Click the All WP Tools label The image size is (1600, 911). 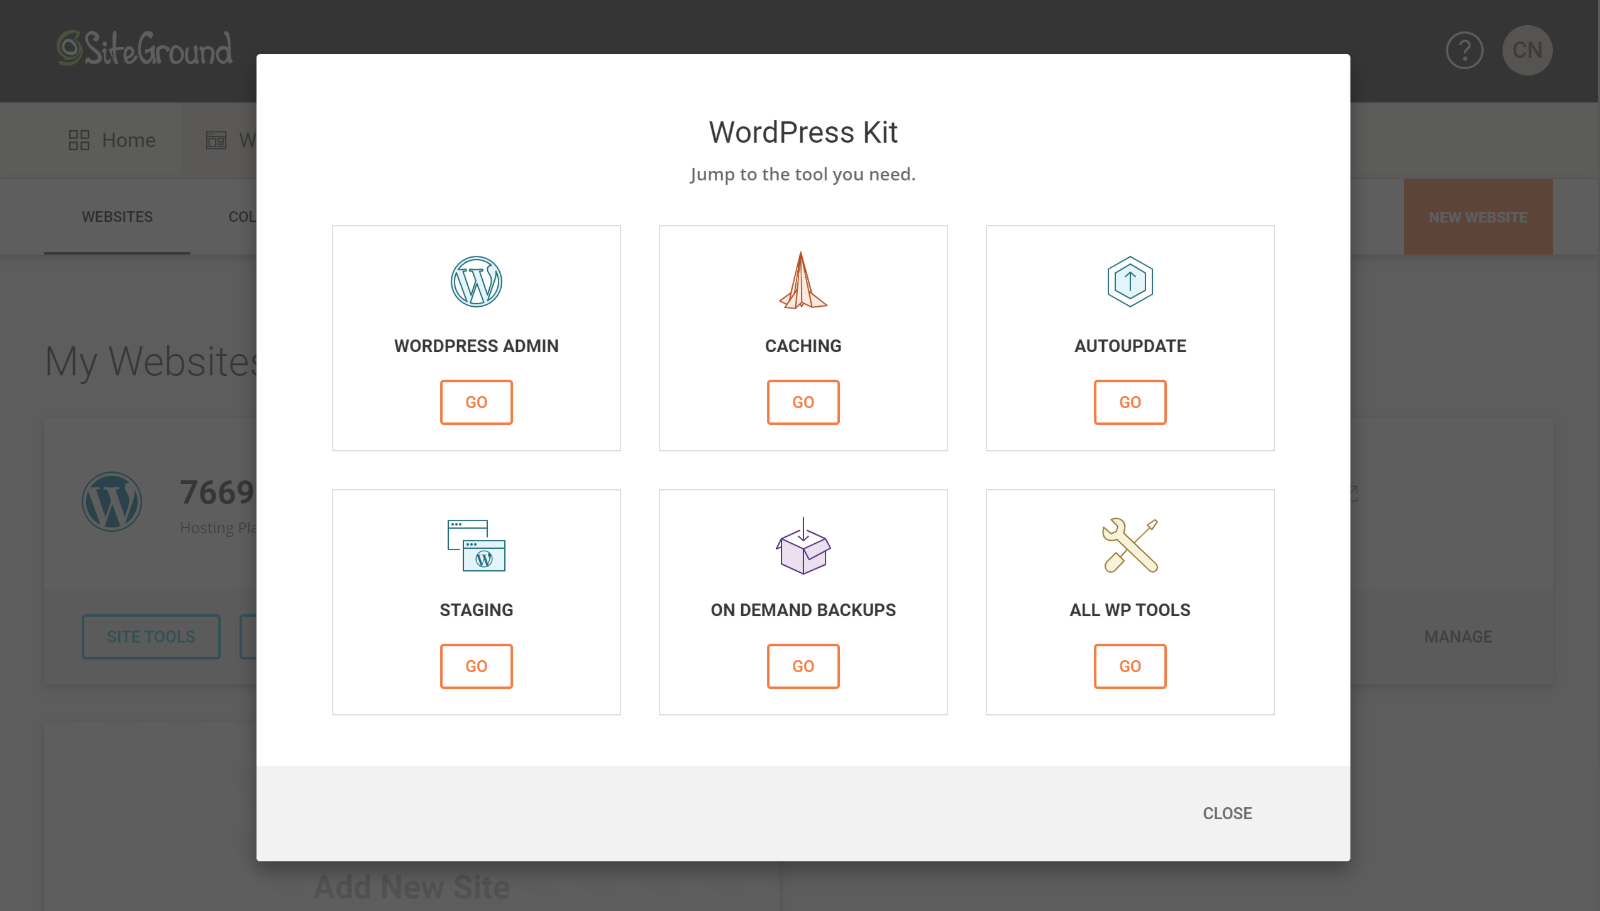click(x=1130, y=610)
